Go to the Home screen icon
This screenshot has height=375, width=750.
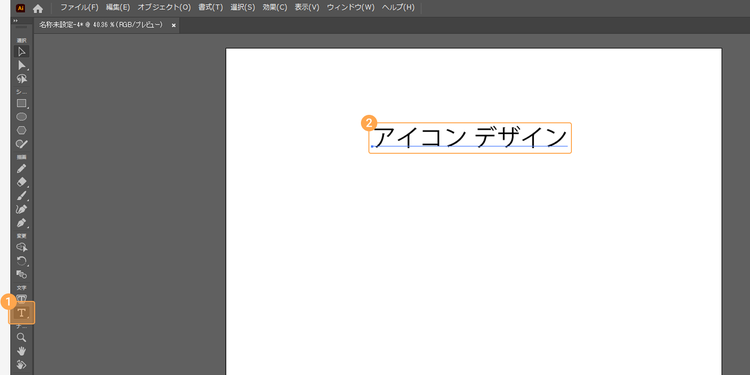[38, 8]
